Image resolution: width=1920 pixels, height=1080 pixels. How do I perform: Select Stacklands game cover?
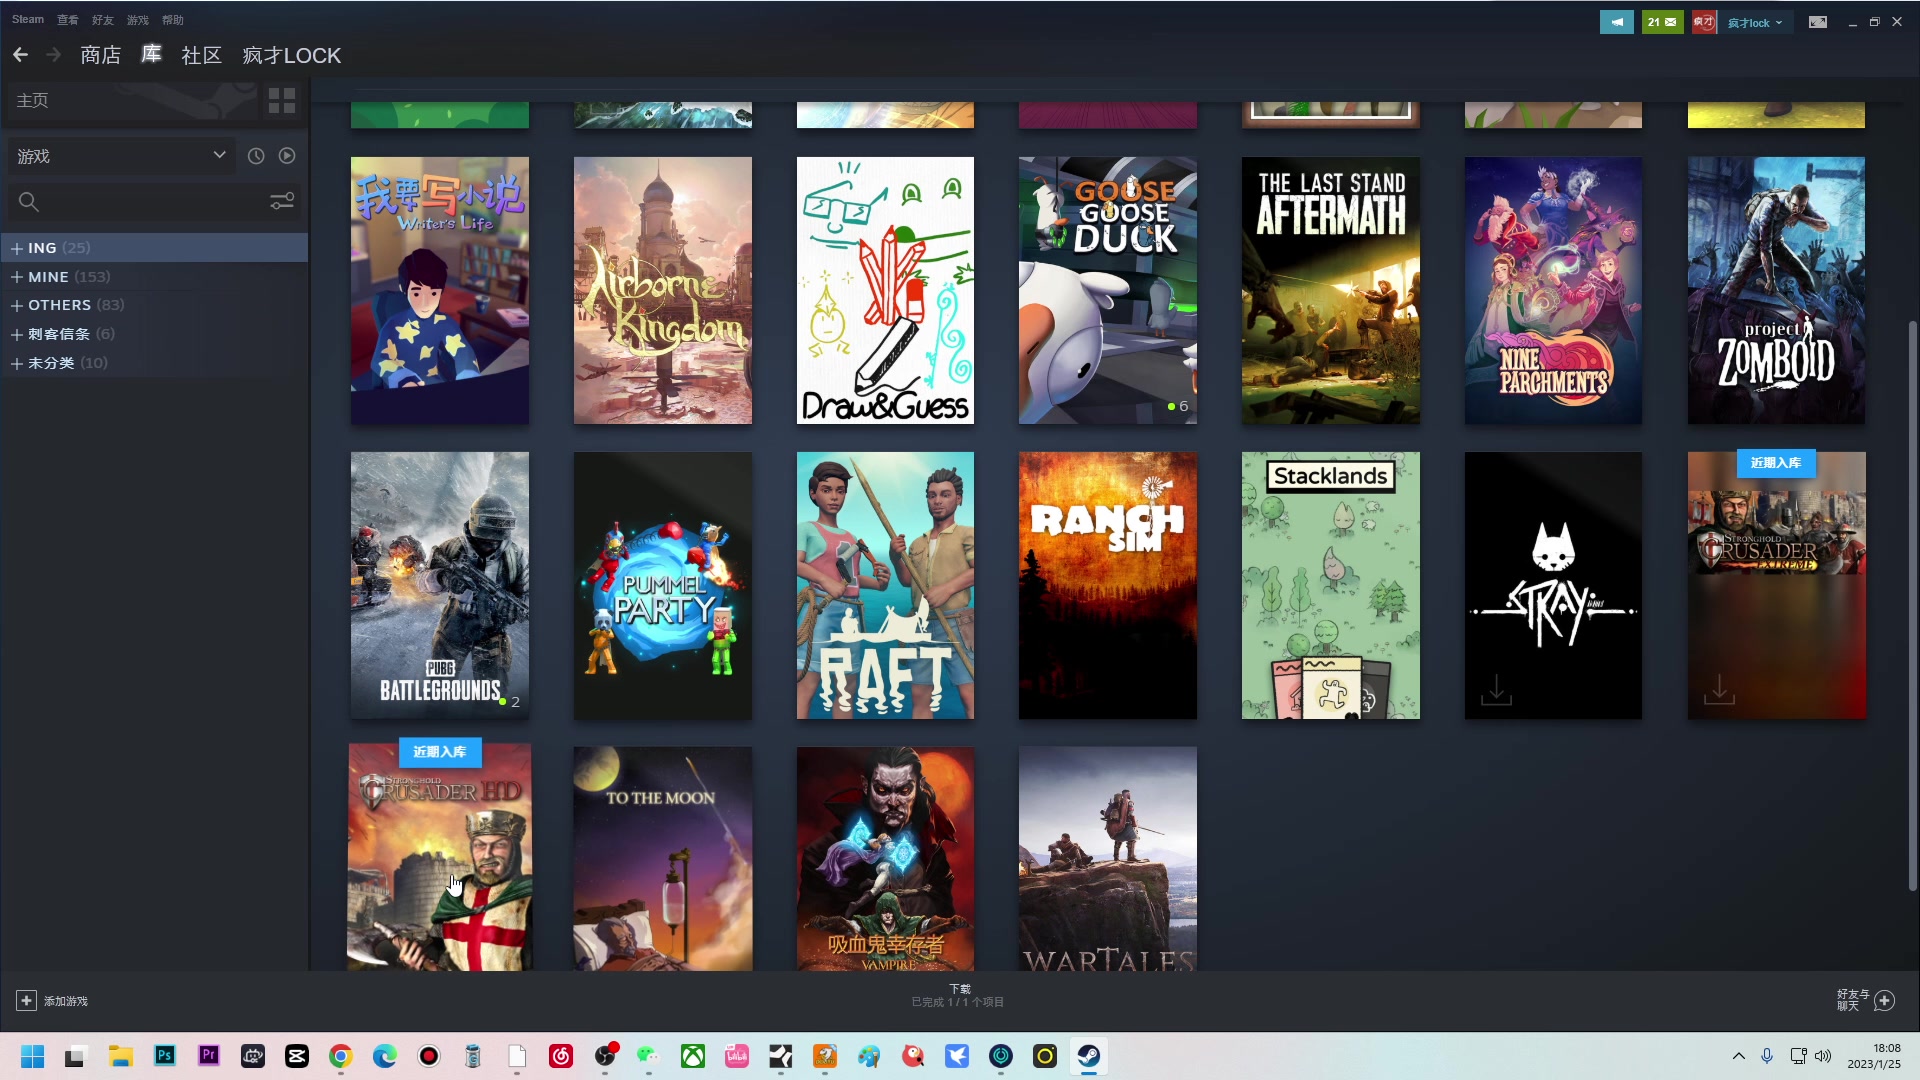[1331, 585]
